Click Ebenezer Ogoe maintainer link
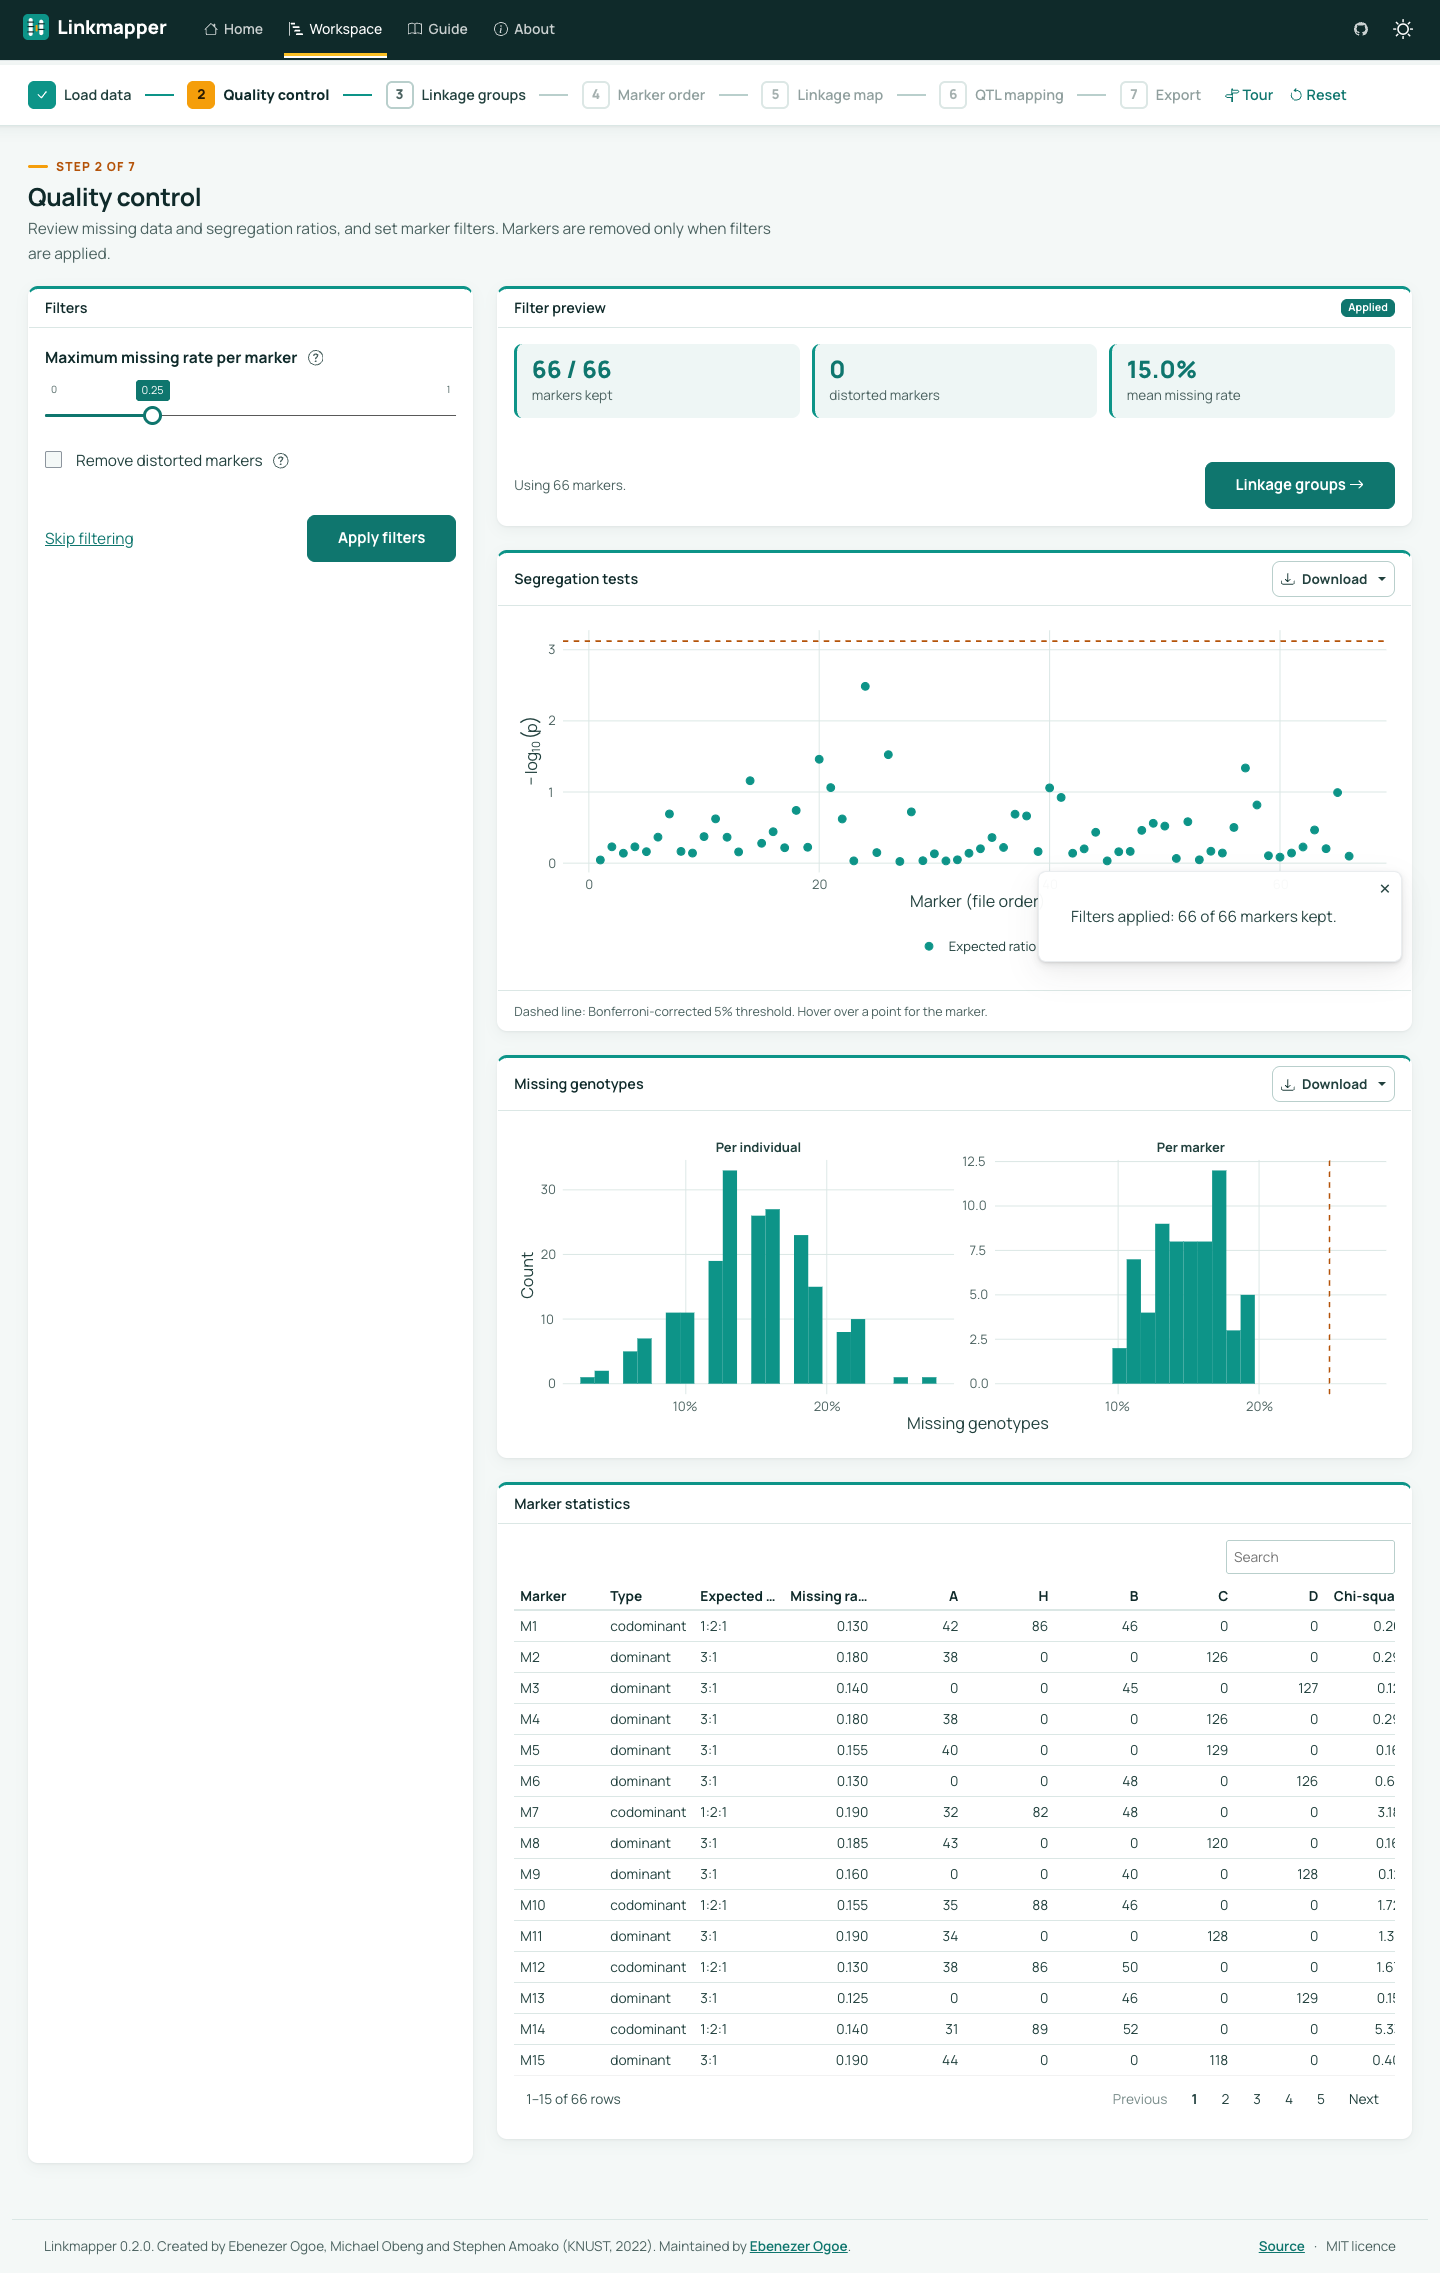Screen dimensions: 1440x2273 pyautogui.click(x=798, y=2246)
